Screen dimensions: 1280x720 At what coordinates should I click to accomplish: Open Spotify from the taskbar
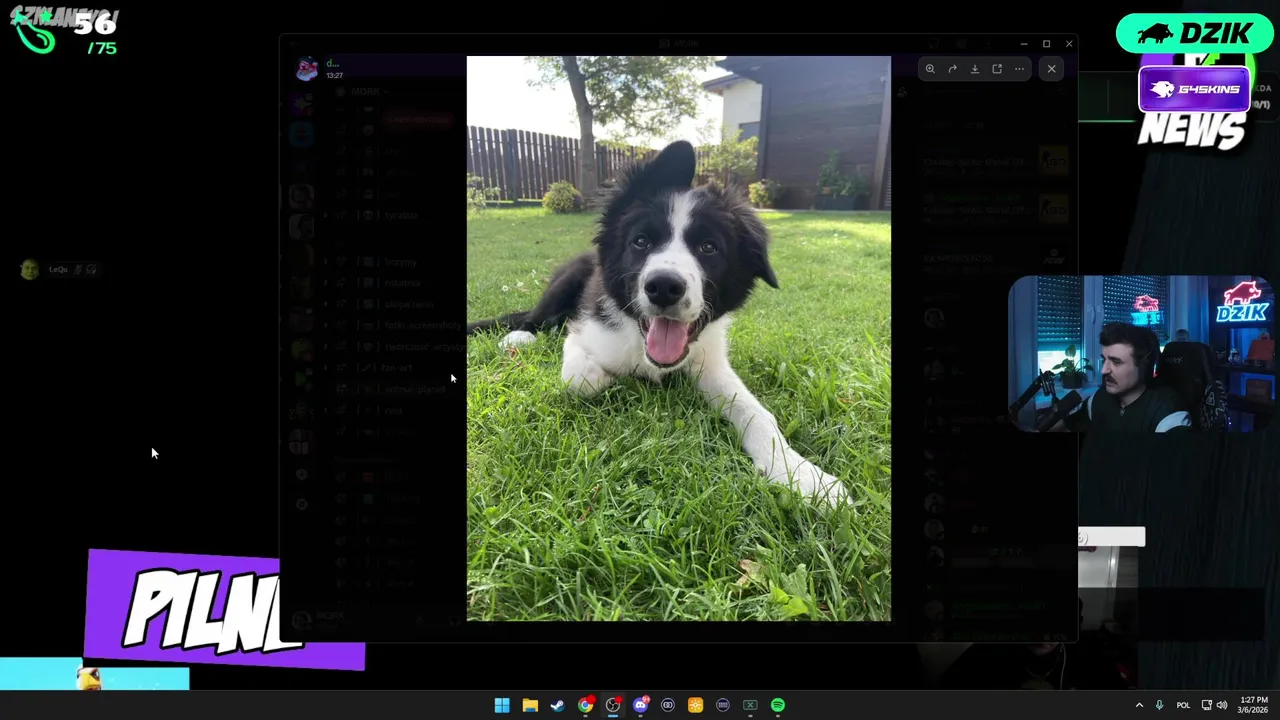778,705
